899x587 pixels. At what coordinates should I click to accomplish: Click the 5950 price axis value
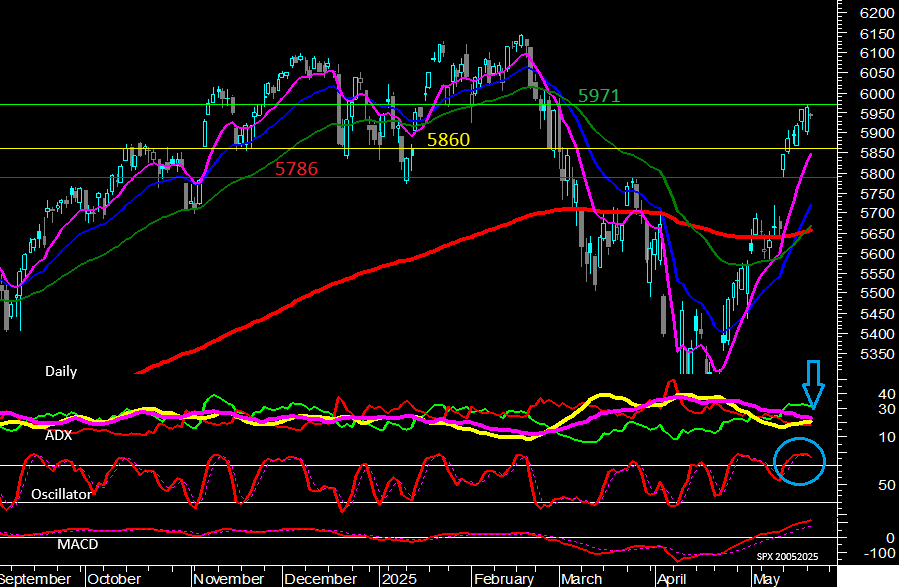(x=877, y=114)
